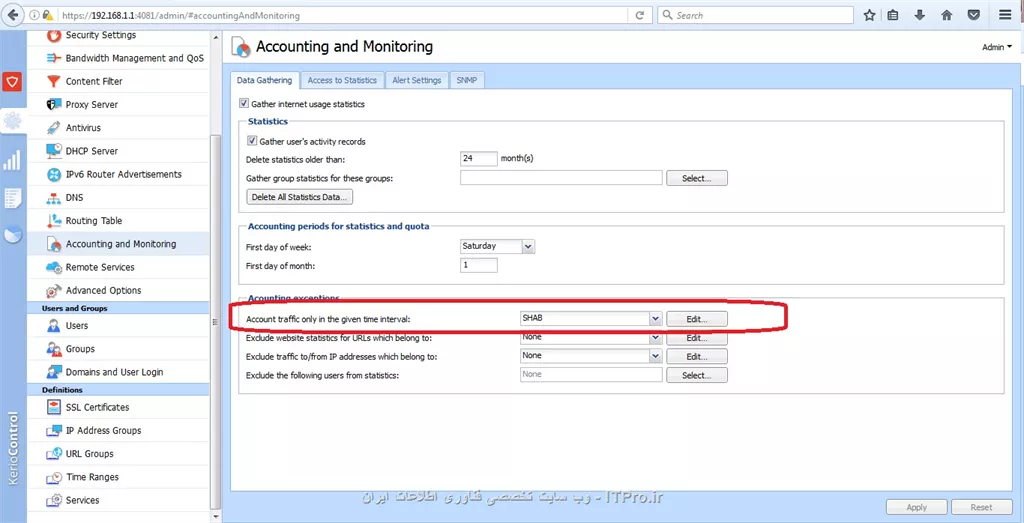Select the Proxy Server icon
Viewport: 1024px width, 523px height.
pos(54,104)
